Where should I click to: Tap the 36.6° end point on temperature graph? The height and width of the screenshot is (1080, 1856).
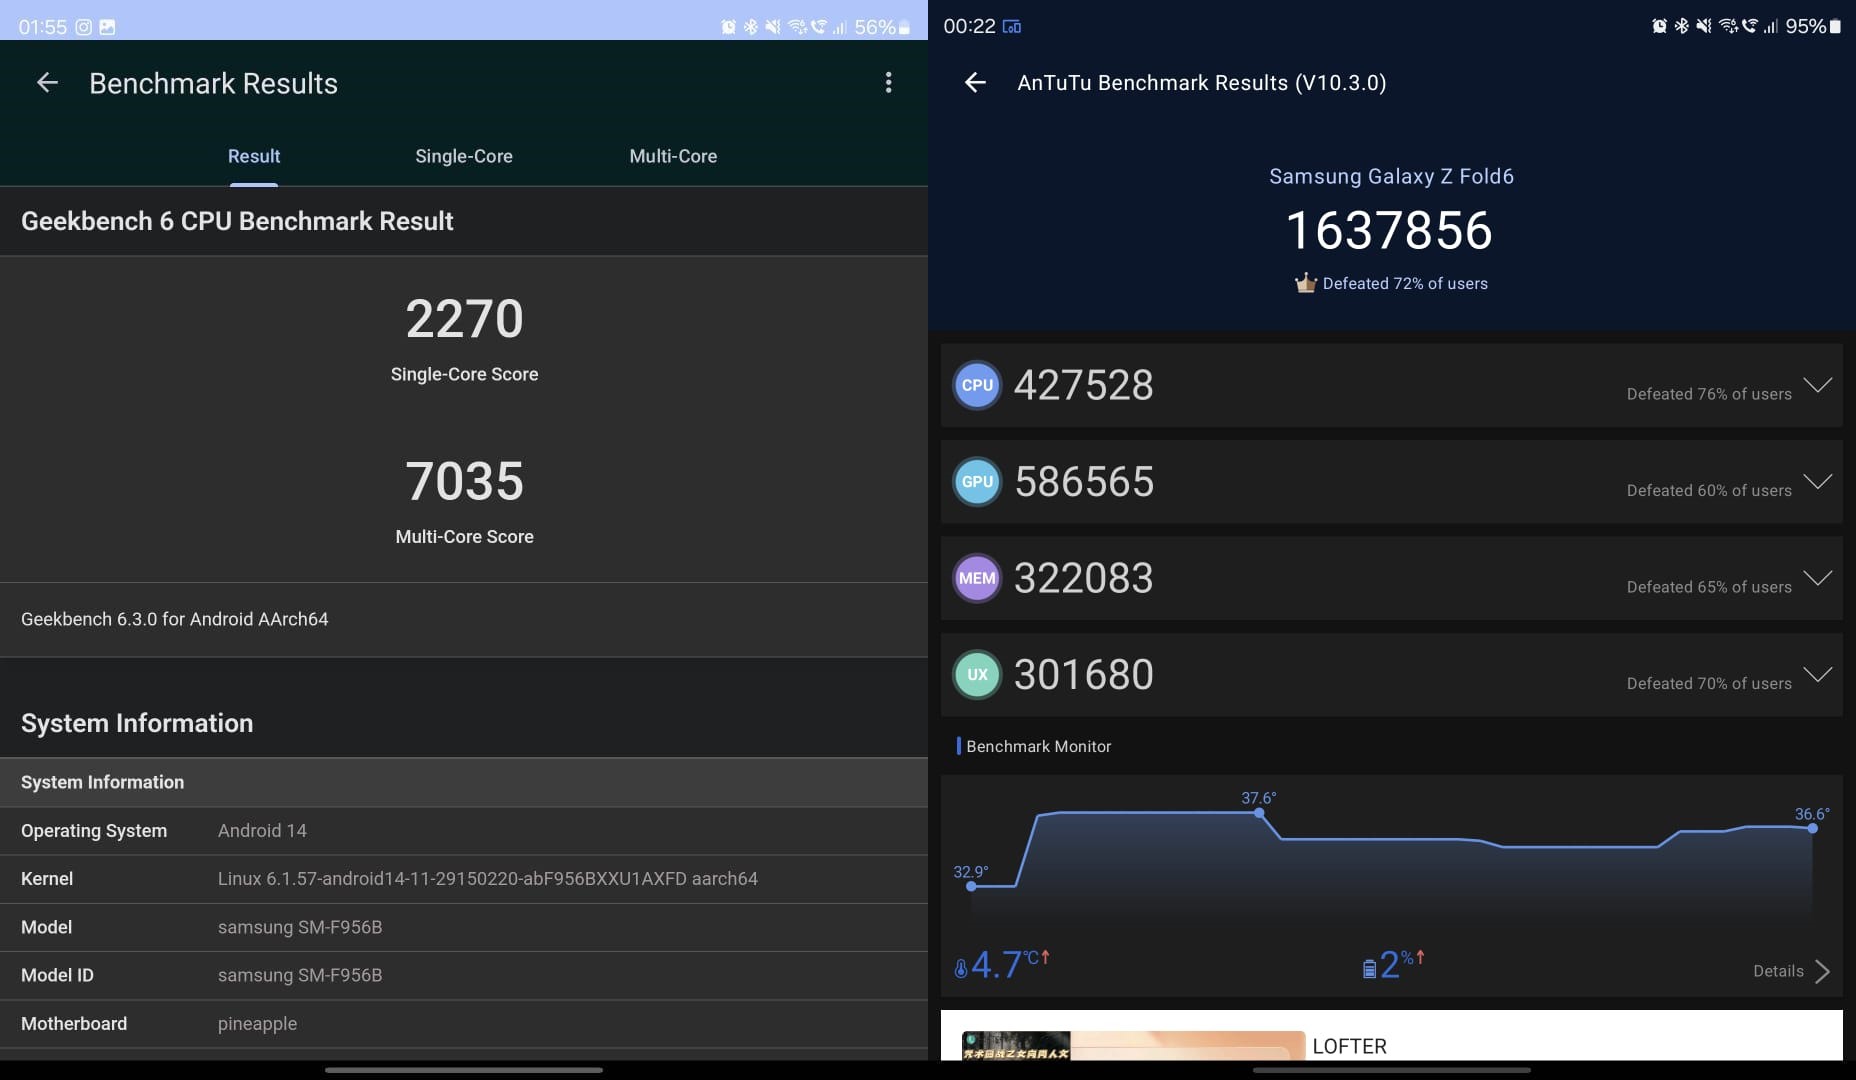coord(1812,828)
